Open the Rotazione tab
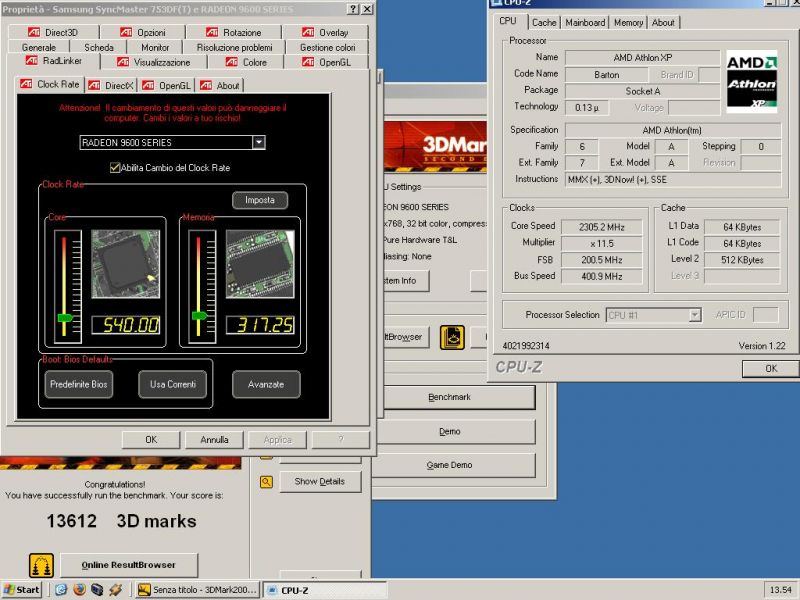The image size is (800, 600). (234, 32)
